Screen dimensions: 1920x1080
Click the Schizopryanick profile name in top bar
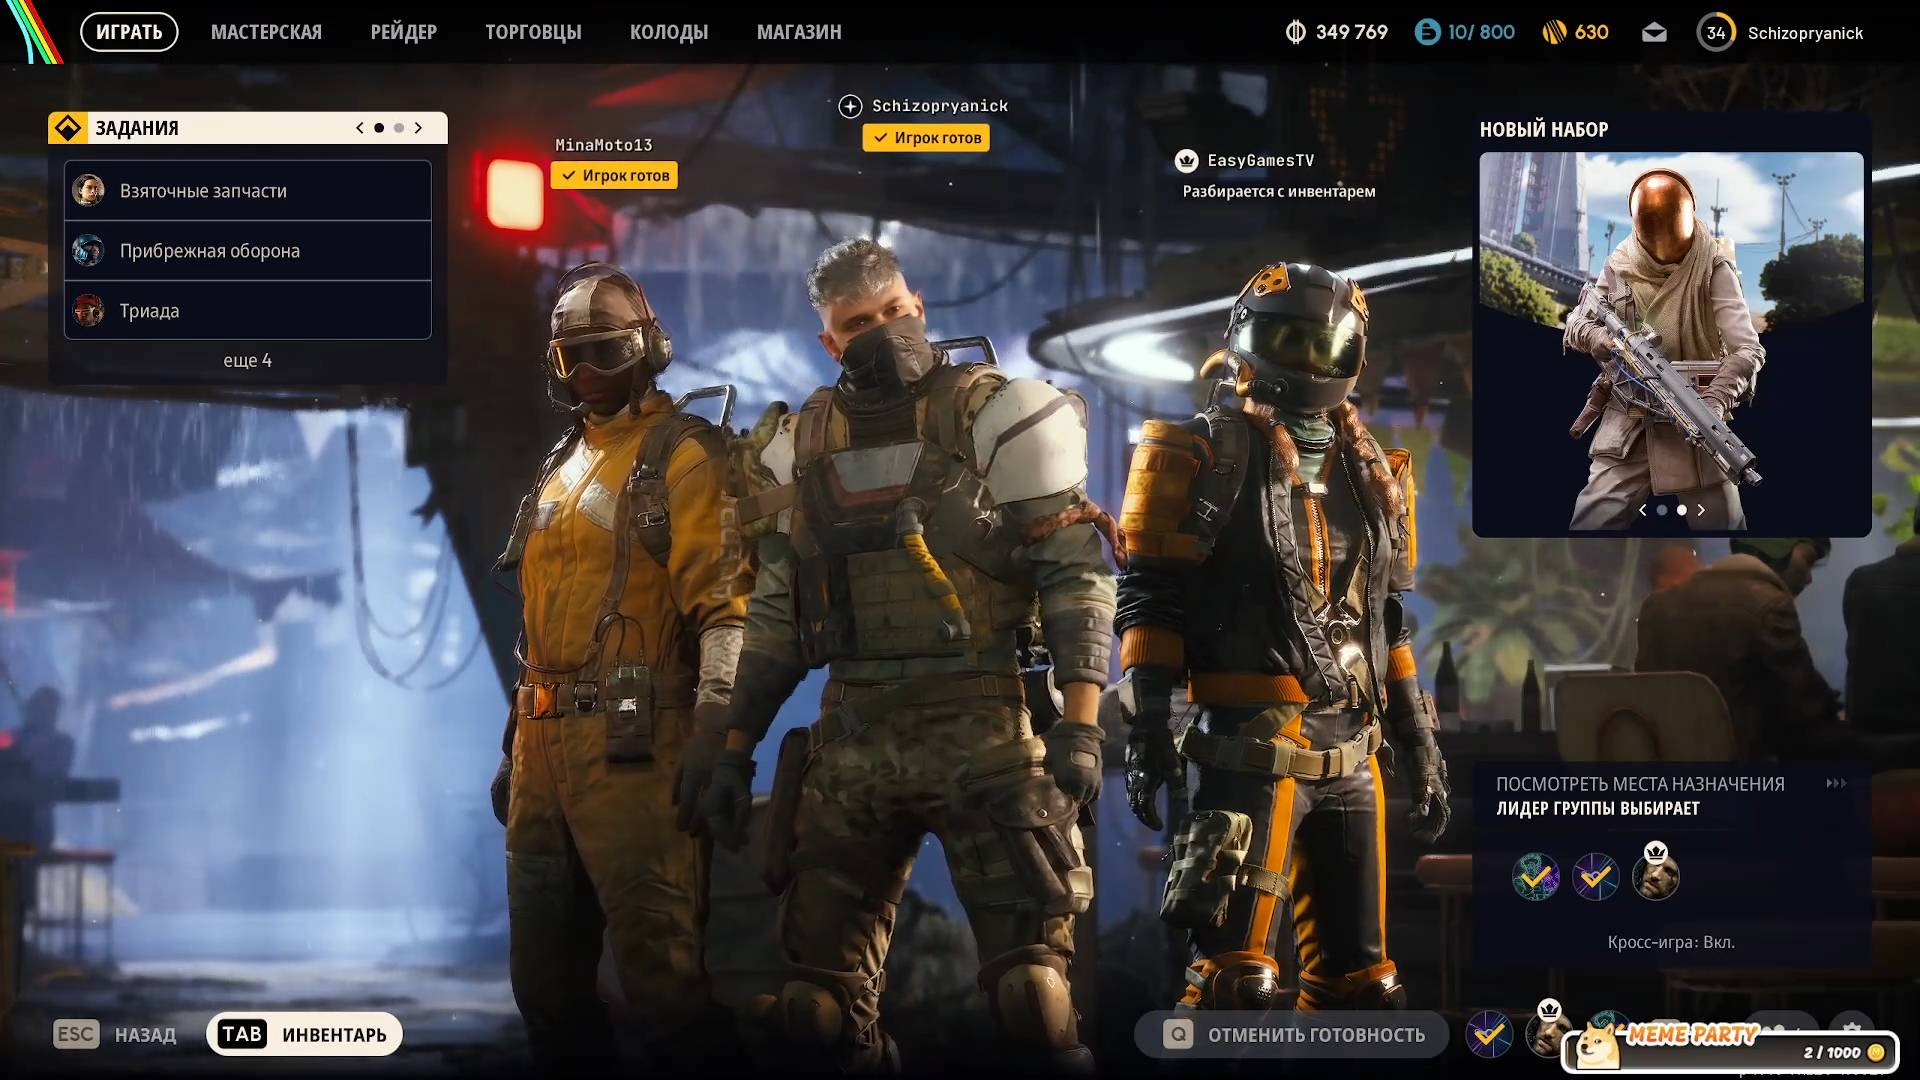coord(1805,33)
